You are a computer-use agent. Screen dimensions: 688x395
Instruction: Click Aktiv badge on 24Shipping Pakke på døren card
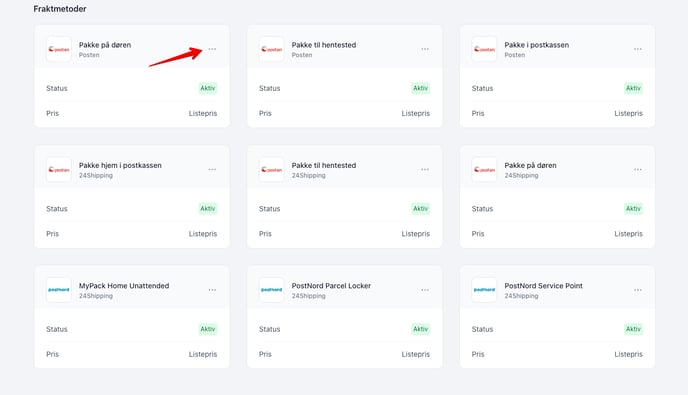pyautogui.click(x=634, y=208)
